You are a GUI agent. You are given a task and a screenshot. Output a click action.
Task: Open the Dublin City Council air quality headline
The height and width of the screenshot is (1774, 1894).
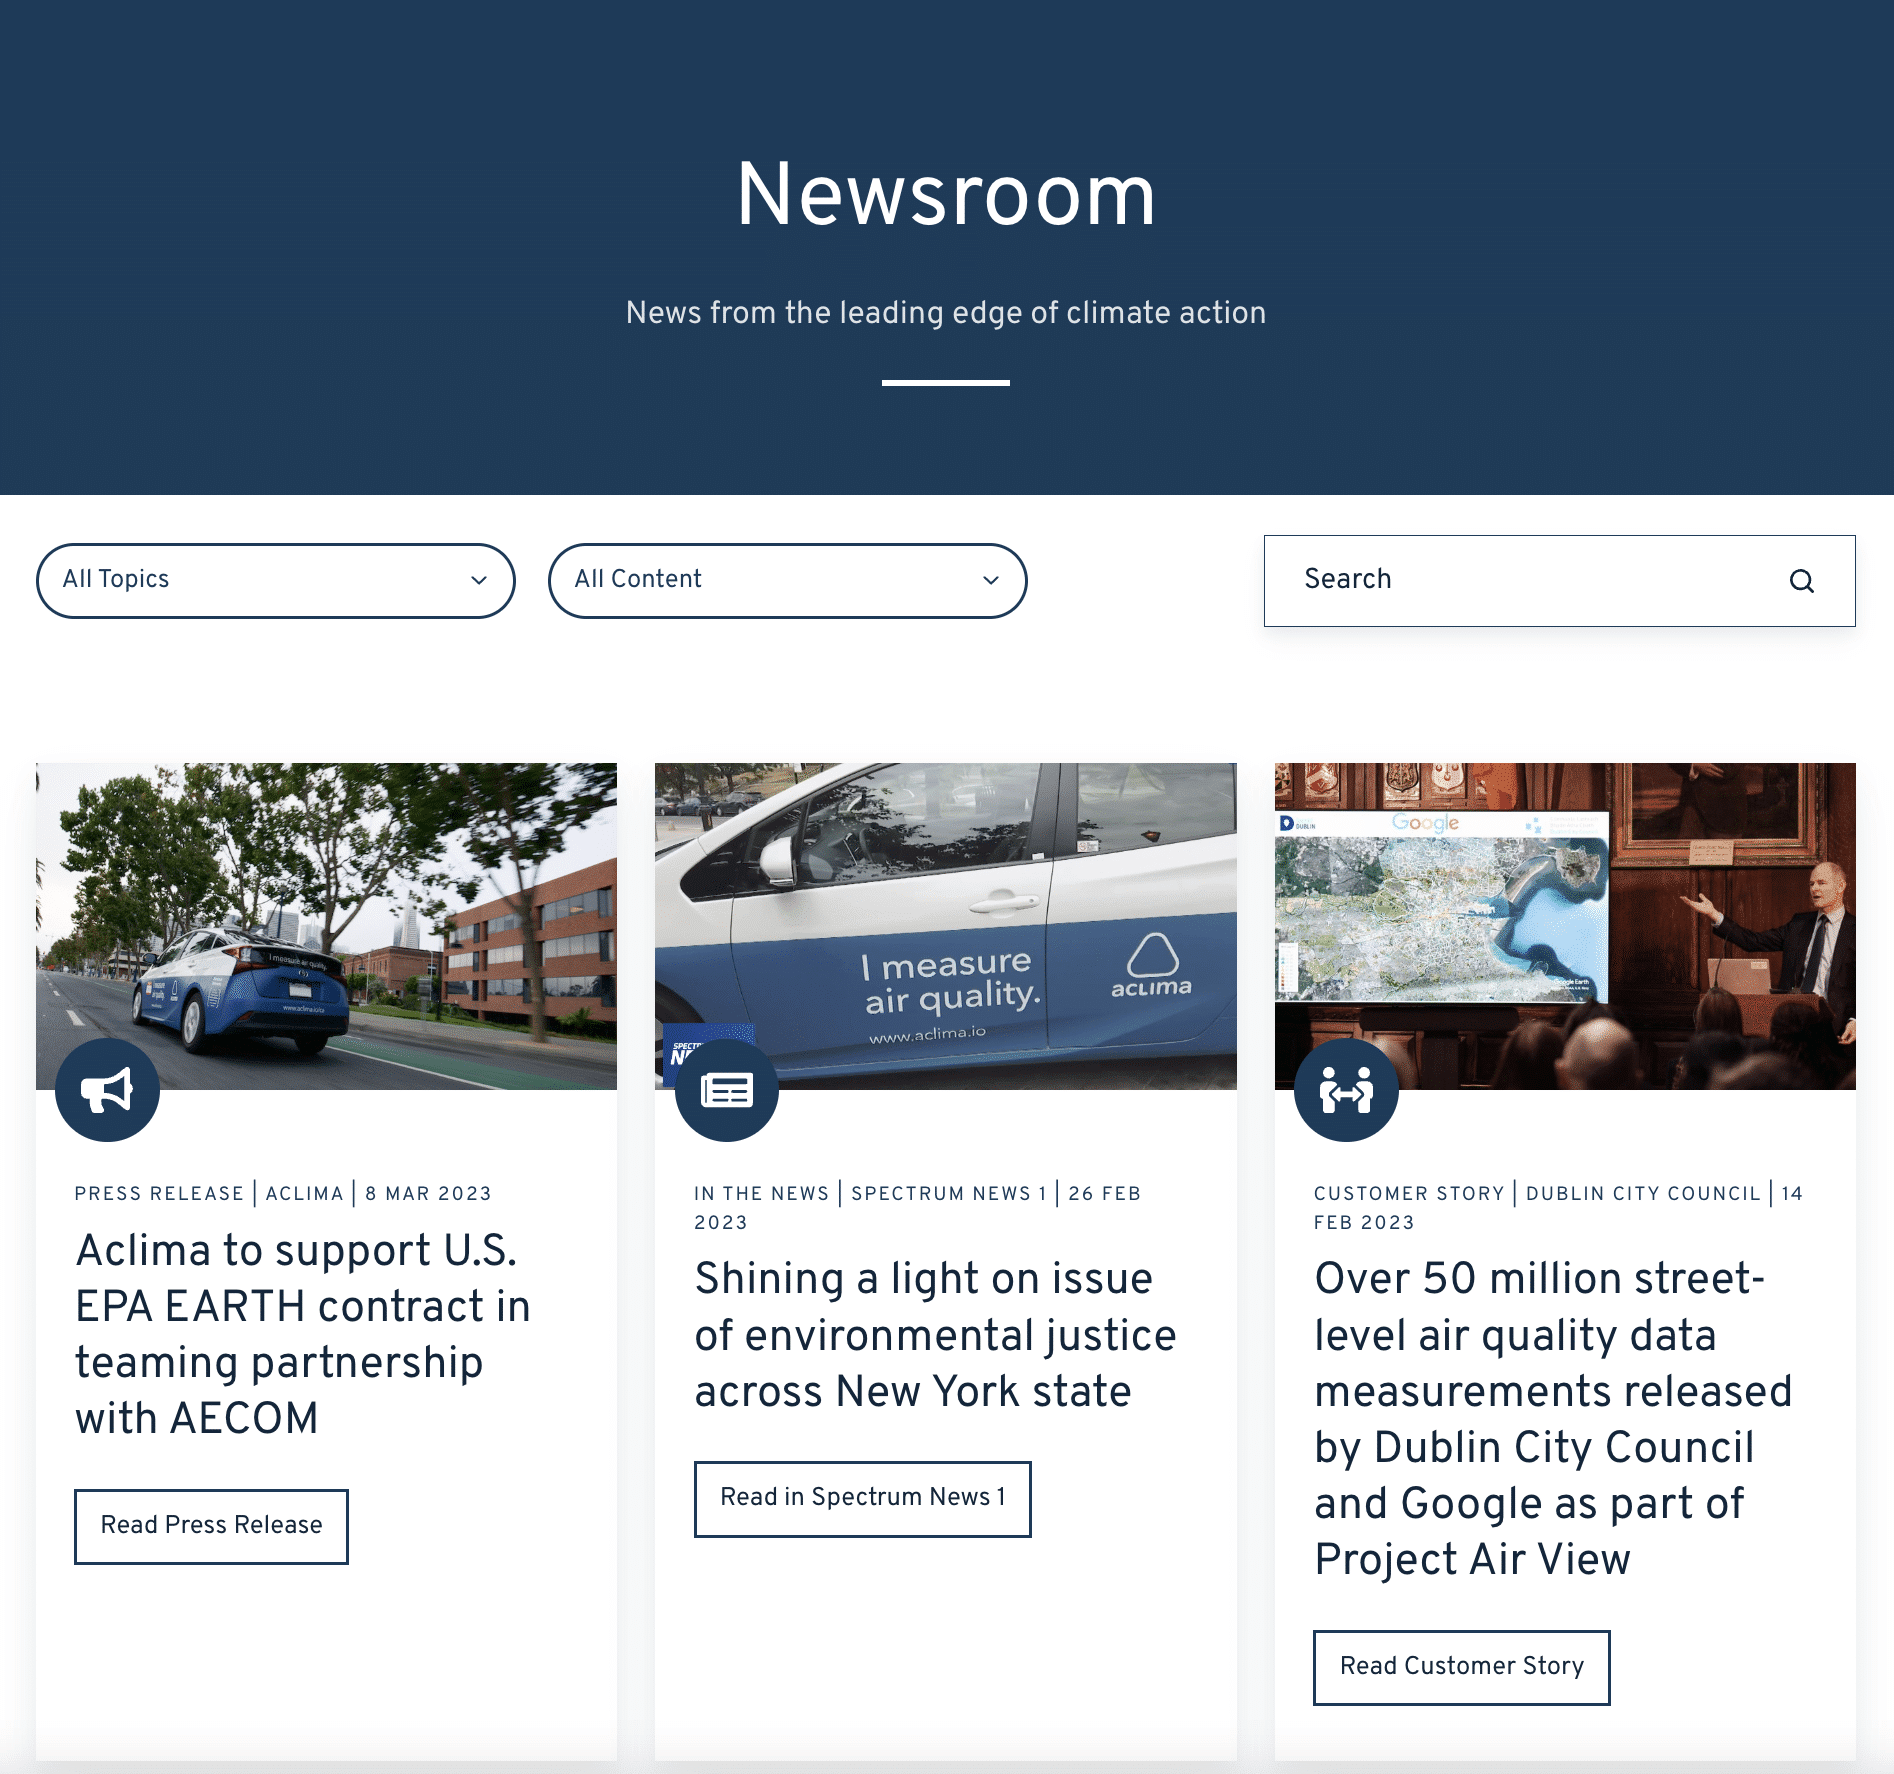1552,1418
